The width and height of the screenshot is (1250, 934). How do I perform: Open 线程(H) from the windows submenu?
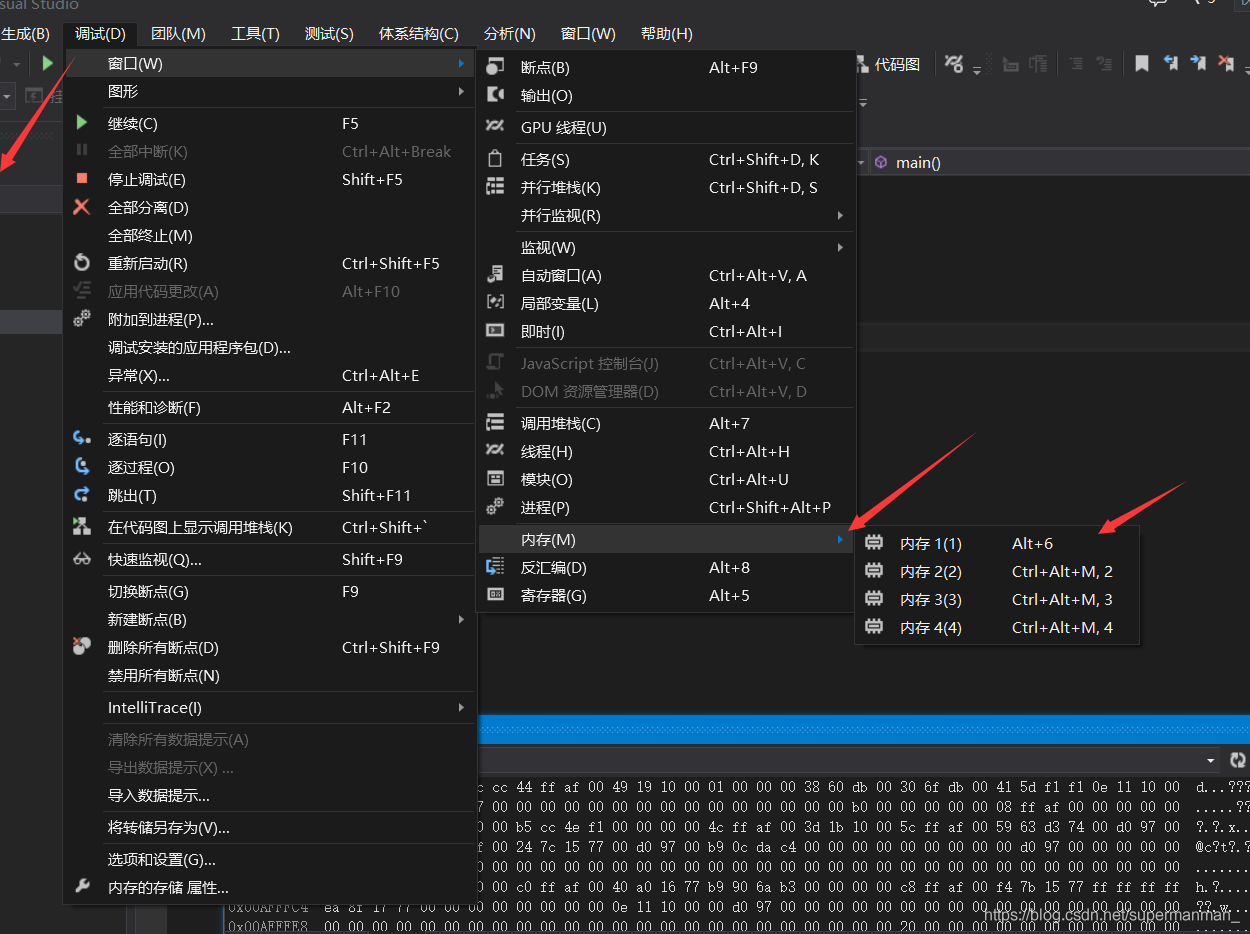coord(666,451)
